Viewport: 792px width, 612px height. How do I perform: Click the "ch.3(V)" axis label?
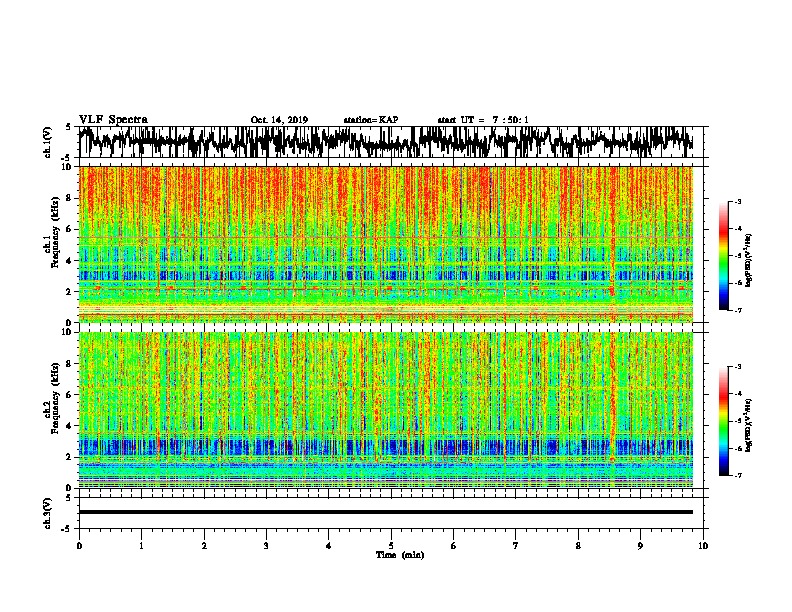pyautogui.click(x=48, y=514)
